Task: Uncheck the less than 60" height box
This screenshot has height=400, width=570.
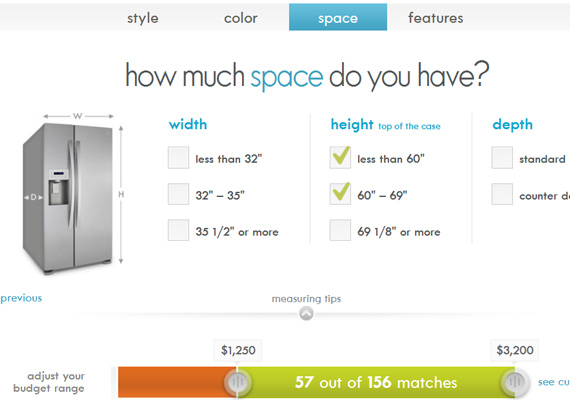Action: [340, 157]
